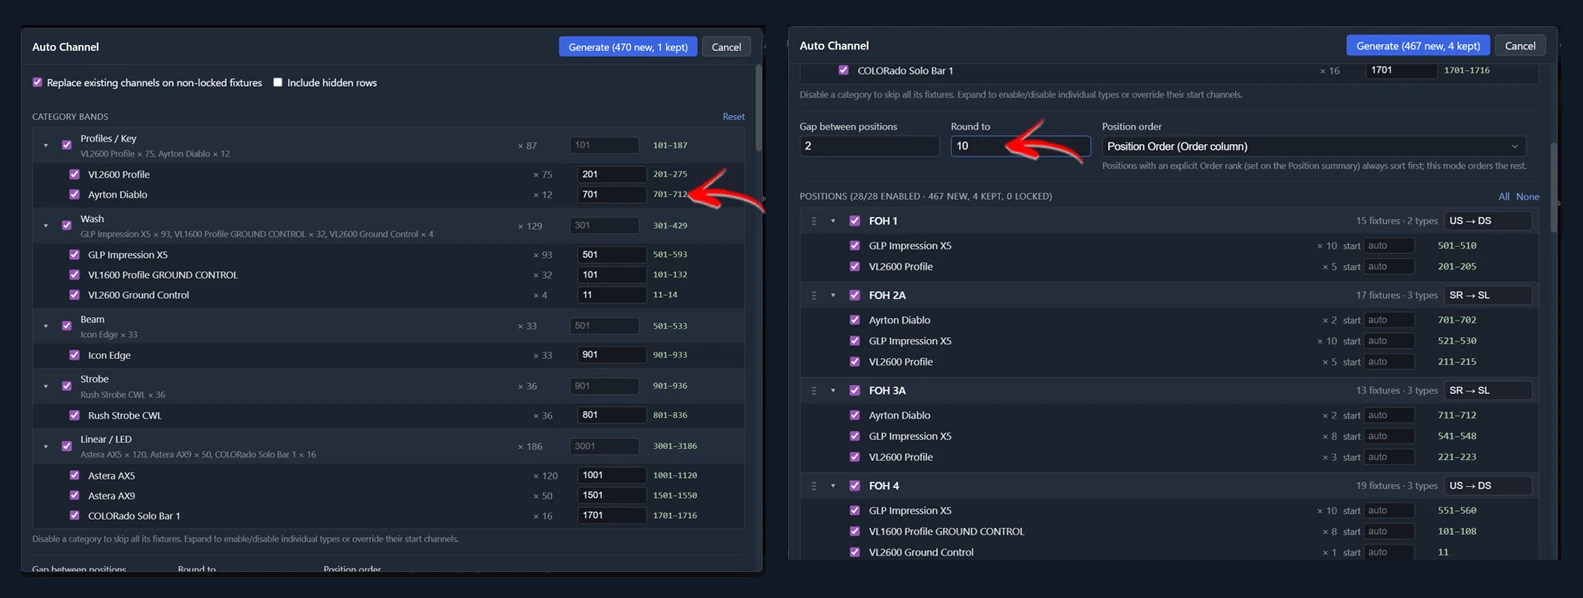Viewport: 1583px width, 598px height.
Task: Click Reset link for category bands
Action: (733, 117)
